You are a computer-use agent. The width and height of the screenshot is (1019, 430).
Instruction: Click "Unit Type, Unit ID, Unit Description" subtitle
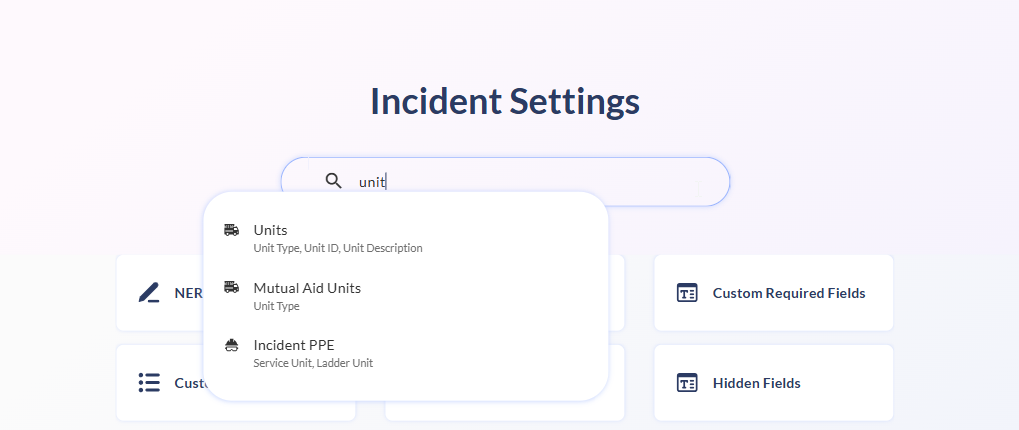pyautogui.click(x=338, y=248)
